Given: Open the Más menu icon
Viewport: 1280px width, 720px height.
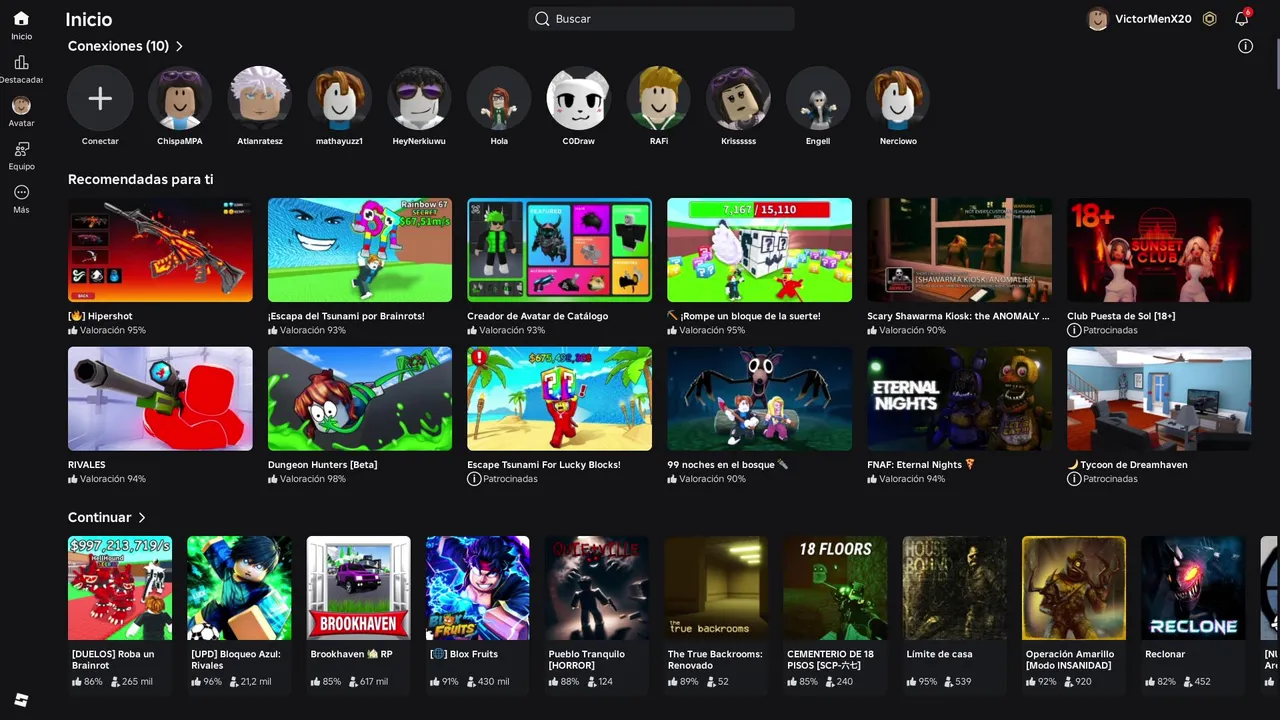Looking at the screenshot, I should (x=21, y=192).
